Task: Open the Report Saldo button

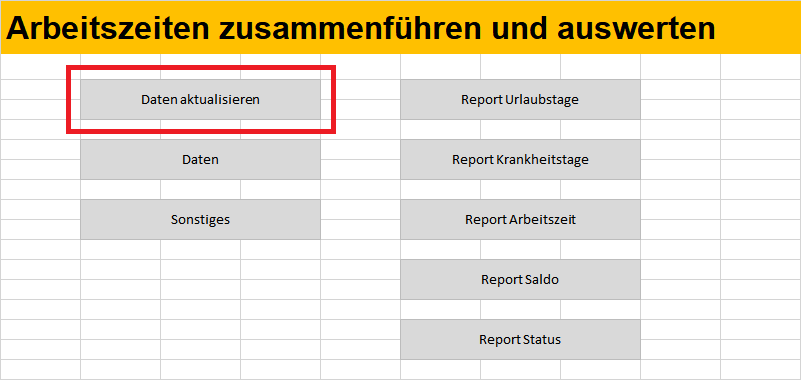Action: point(520,279)
